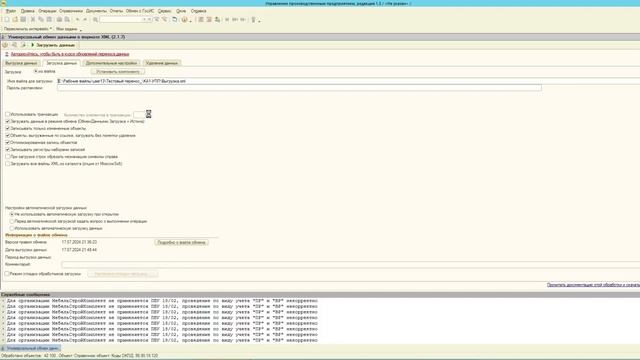This screenshot has width=640, height=360.
Task: Open the Документы menu
Action: point(96,11)
